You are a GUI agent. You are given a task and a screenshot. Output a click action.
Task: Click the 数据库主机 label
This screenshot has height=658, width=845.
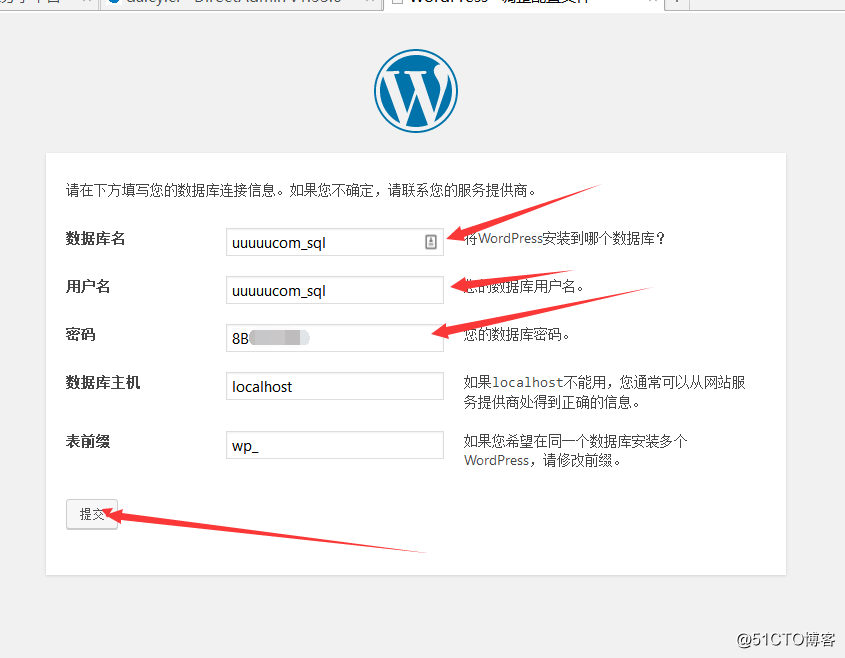[x=103, y=383]
